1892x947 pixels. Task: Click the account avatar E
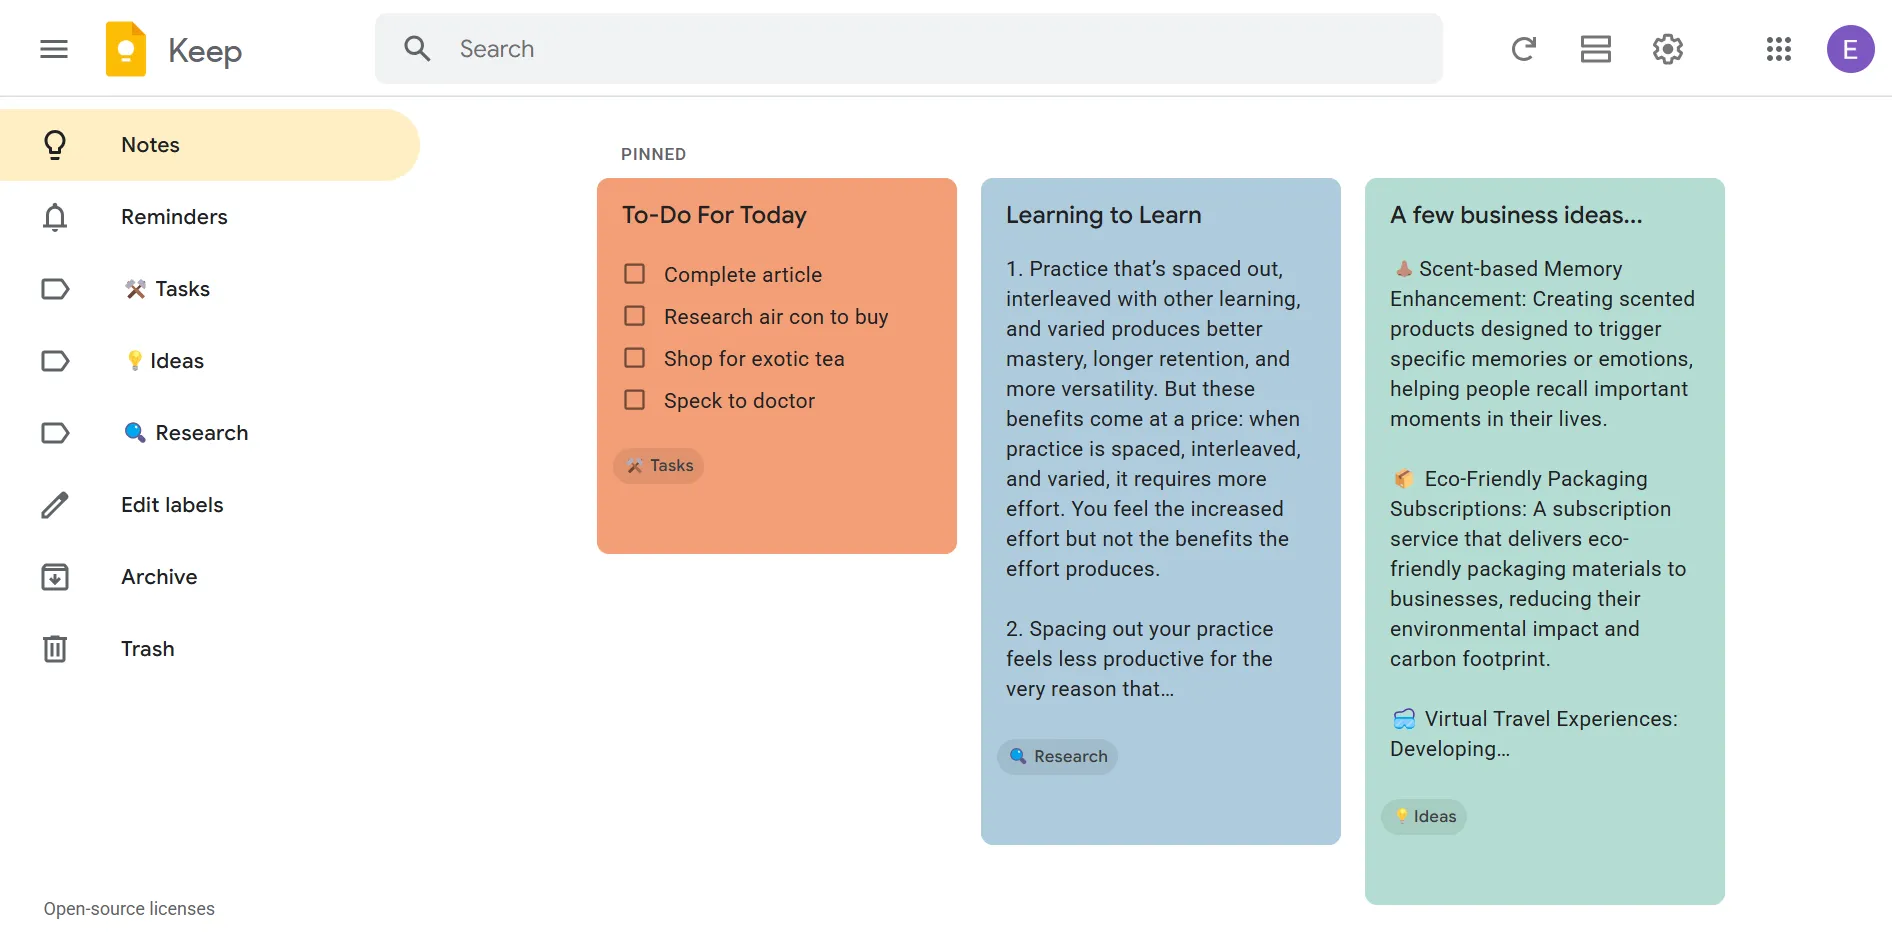[1850, 48]
